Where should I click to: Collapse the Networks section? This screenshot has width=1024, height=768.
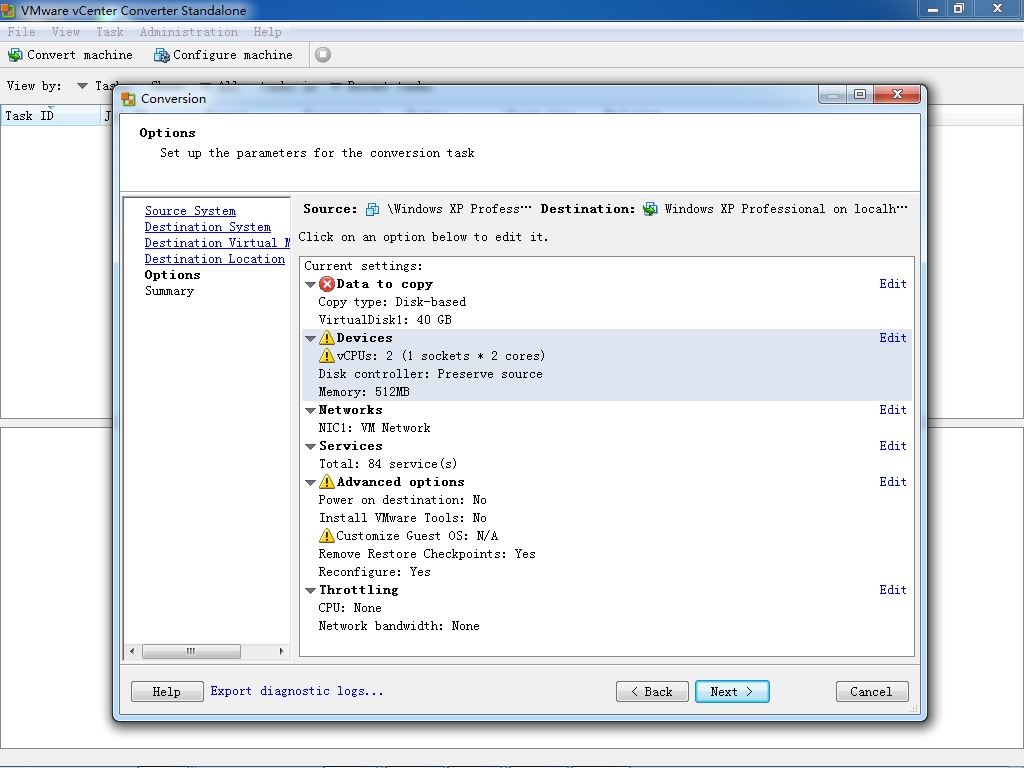[x=311, y=411]
